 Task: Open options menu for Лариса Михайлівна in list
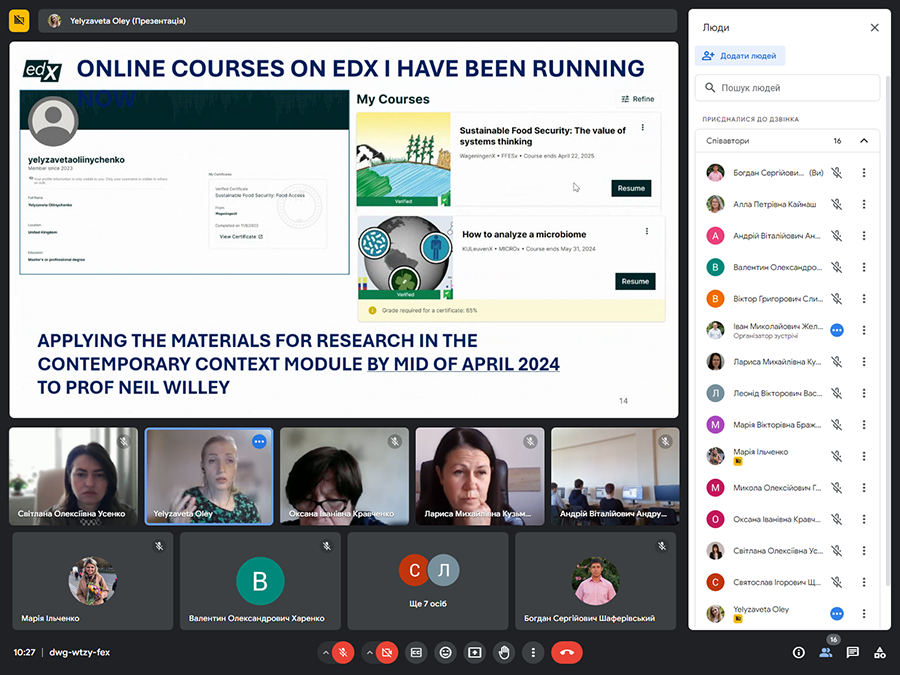(864, 362)
